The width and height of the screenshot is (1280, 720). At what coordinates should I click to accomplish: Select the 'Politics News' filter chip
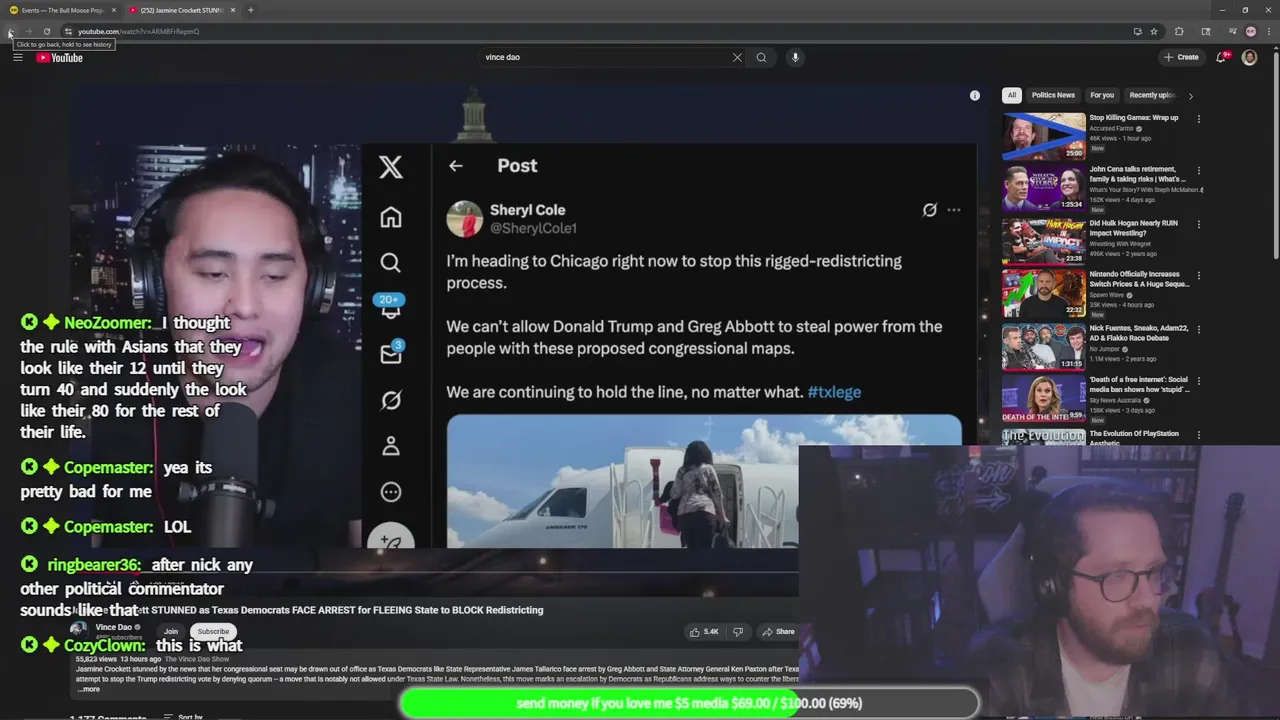(1053, 95)
